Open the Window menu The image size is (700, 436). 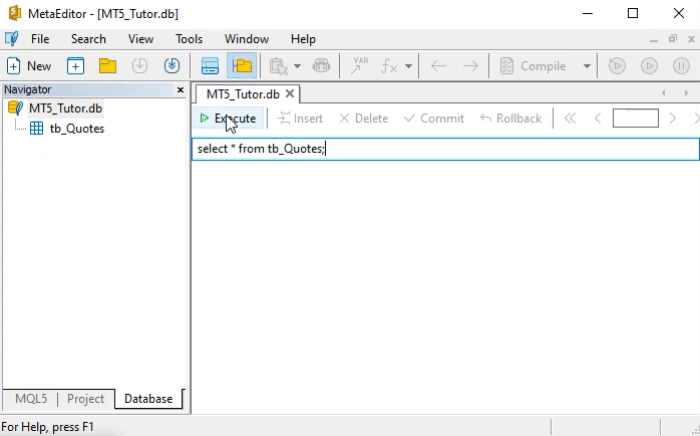tap(246, 39)
